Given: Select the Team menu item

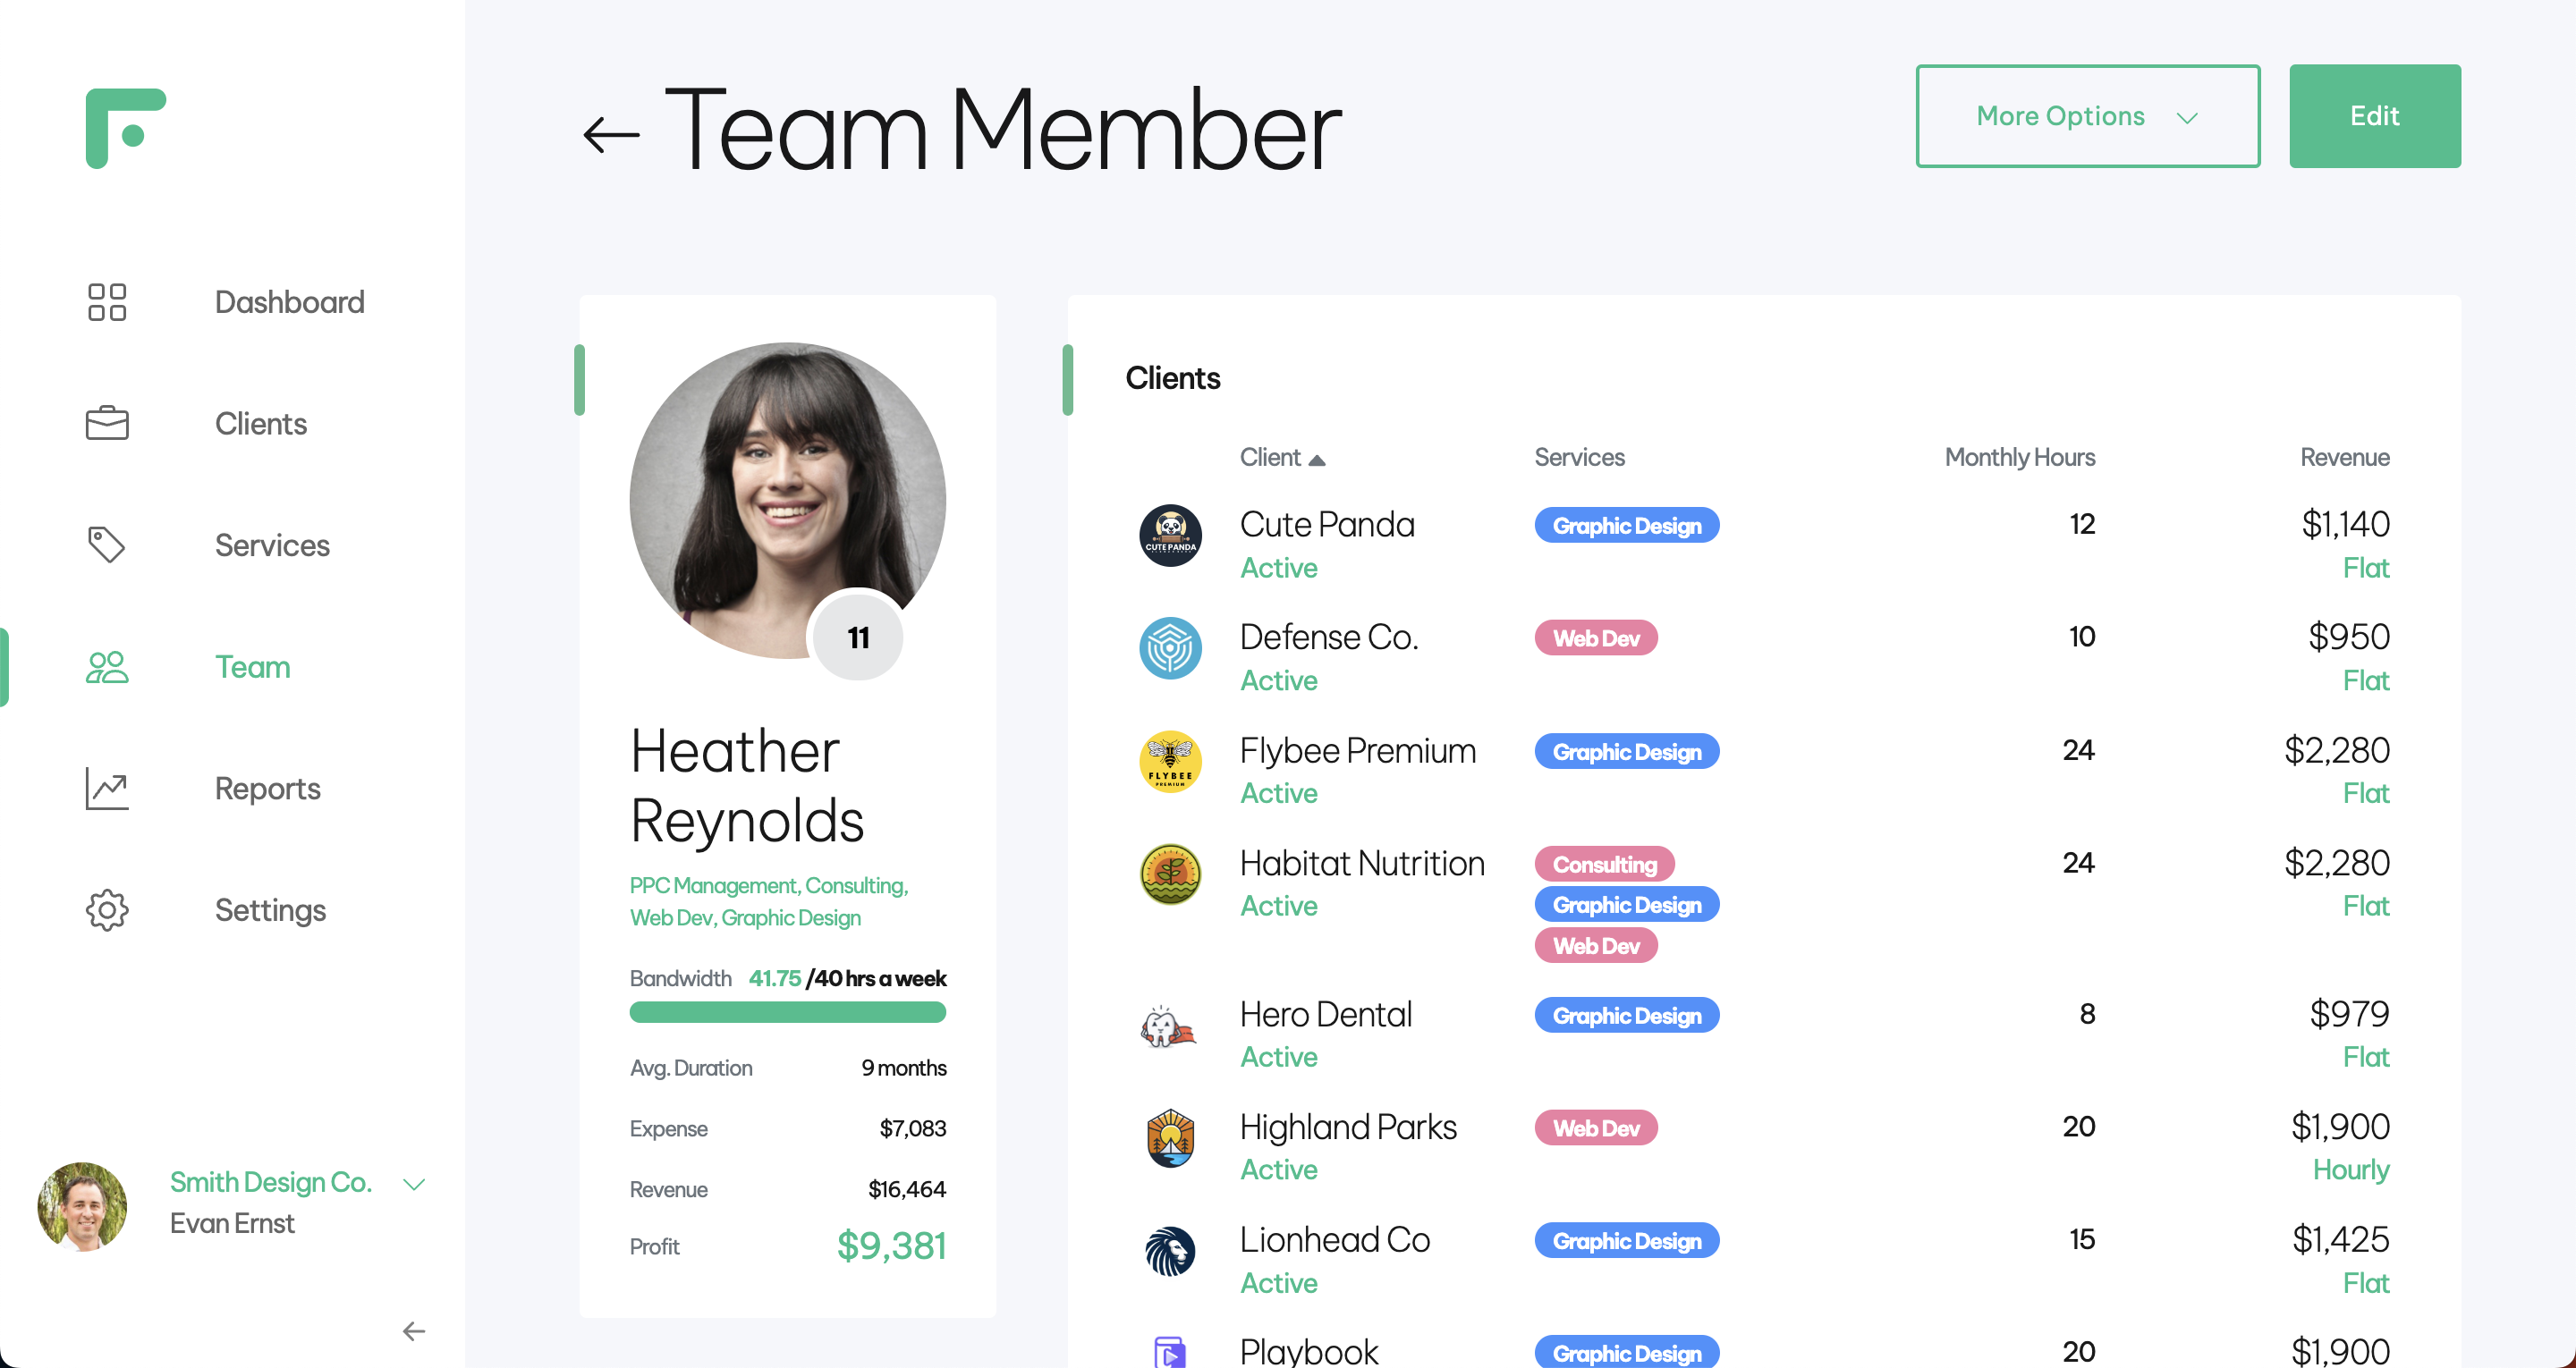Looking at the screenshot, I should point(252,667).
